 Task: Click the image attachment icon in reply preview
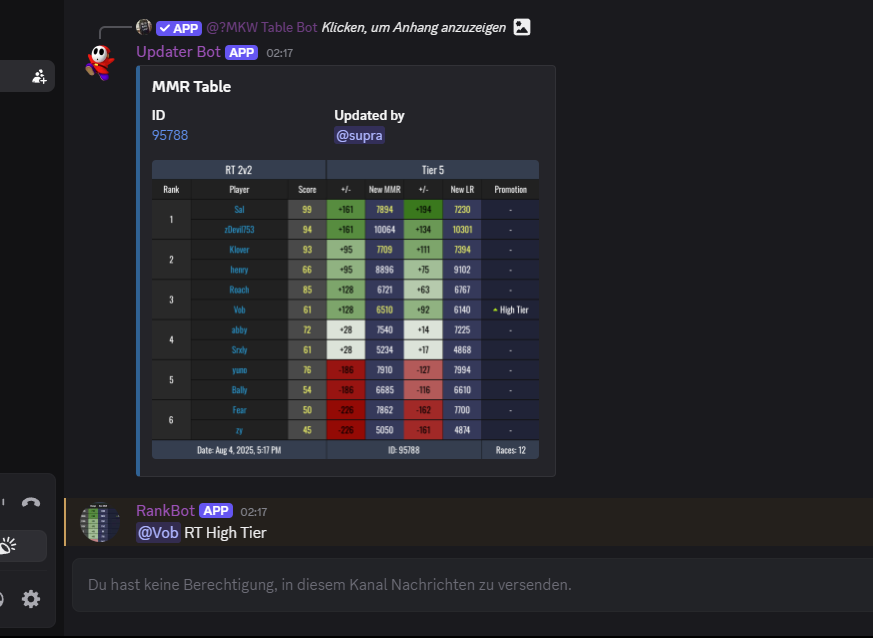522,27
